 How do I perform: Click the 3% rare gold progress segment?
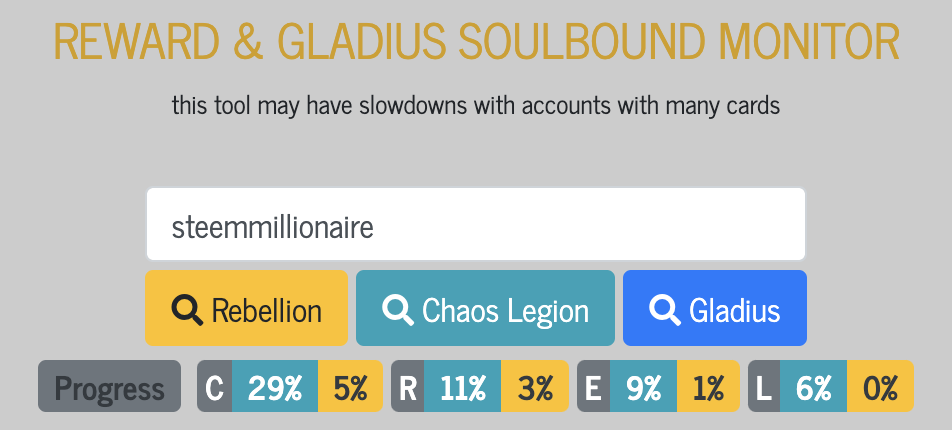tap(535, 387)
